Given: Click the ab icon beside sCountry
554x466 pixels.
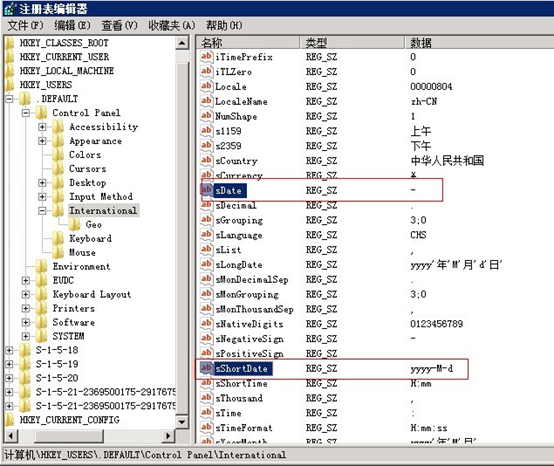Looking at the screenshot, I should pyautogui.click(x=206, y=160).
